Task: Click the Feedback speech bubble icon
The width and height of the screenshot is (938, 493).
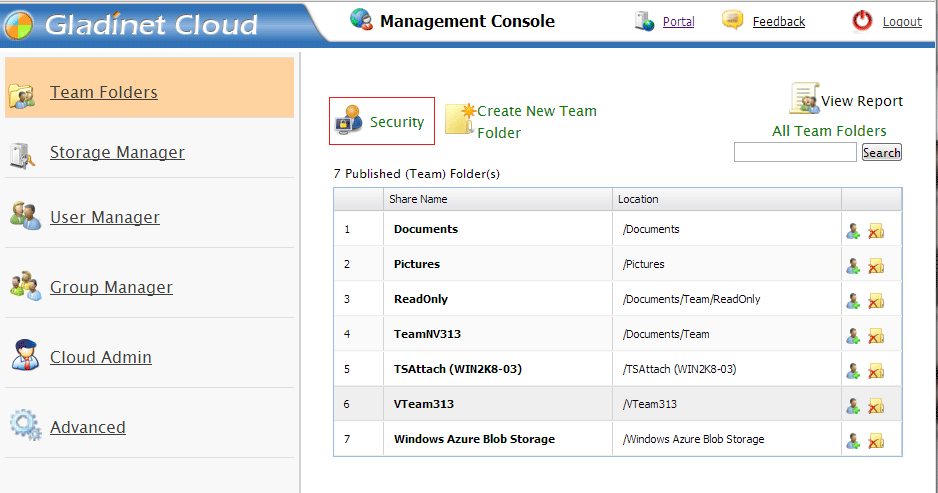Action: click(733, 21)
